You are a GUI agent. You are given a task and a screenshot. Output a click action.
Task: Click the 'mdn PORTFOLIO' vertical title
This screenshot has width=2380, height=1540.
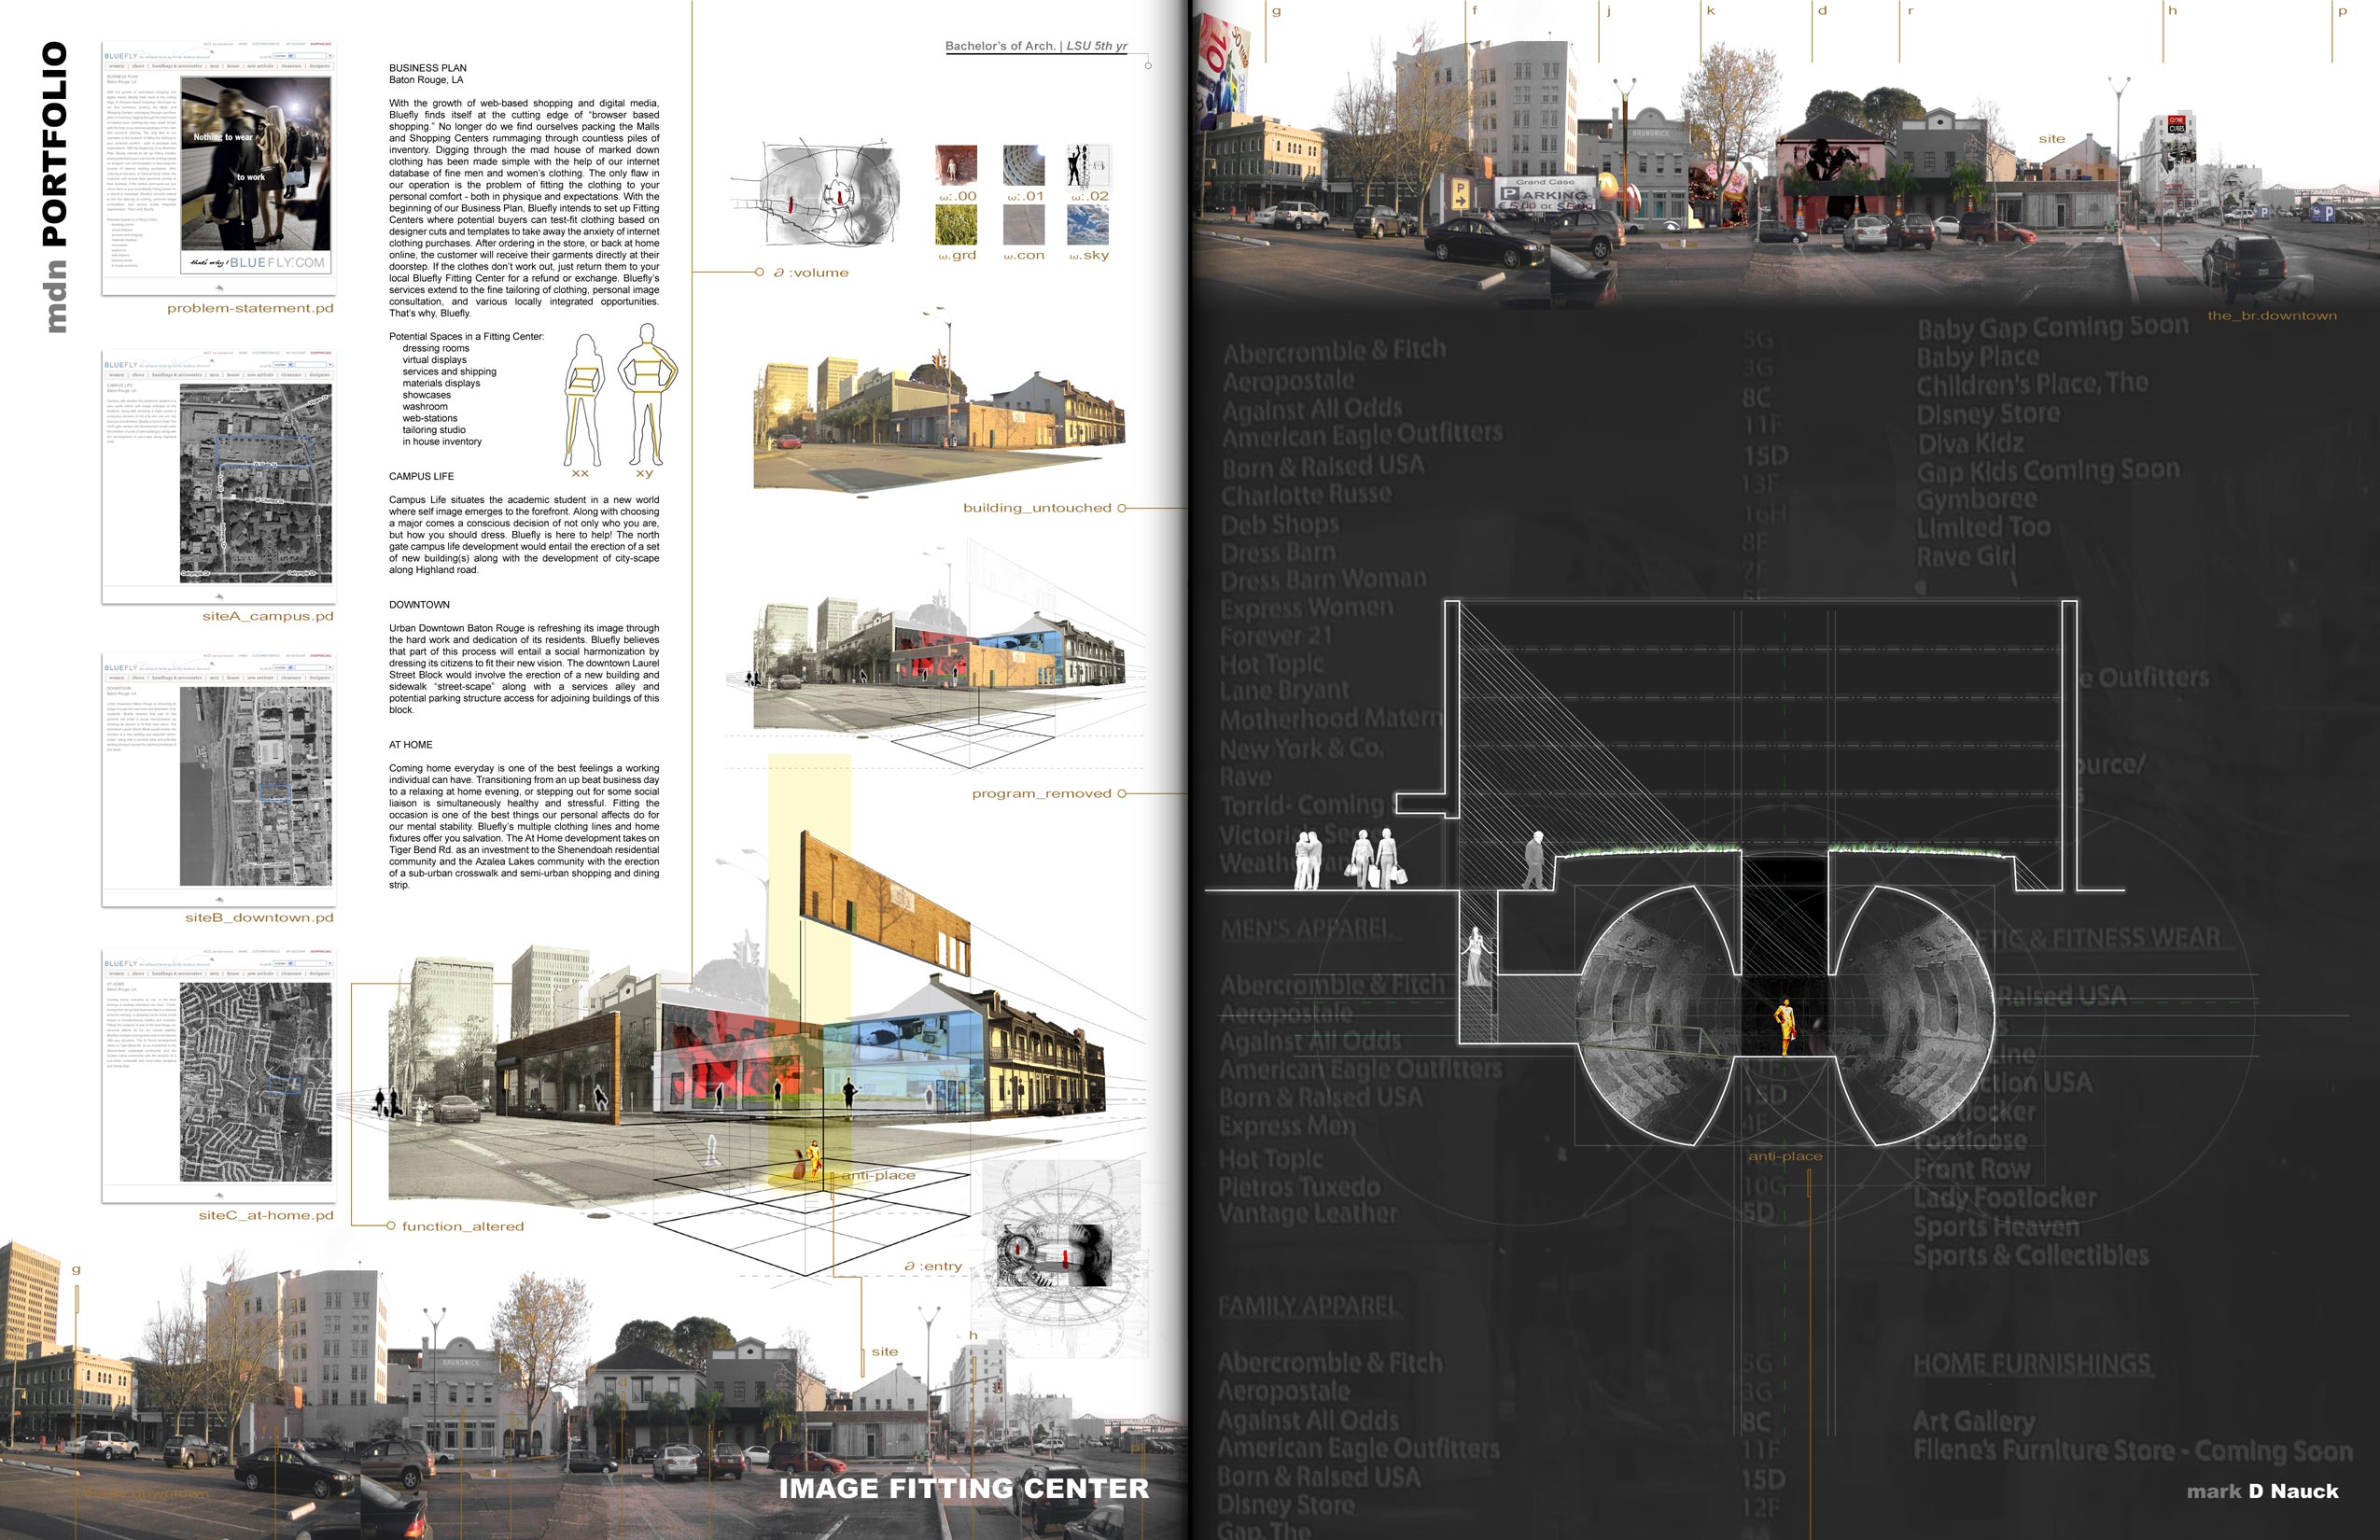(54, 187)
